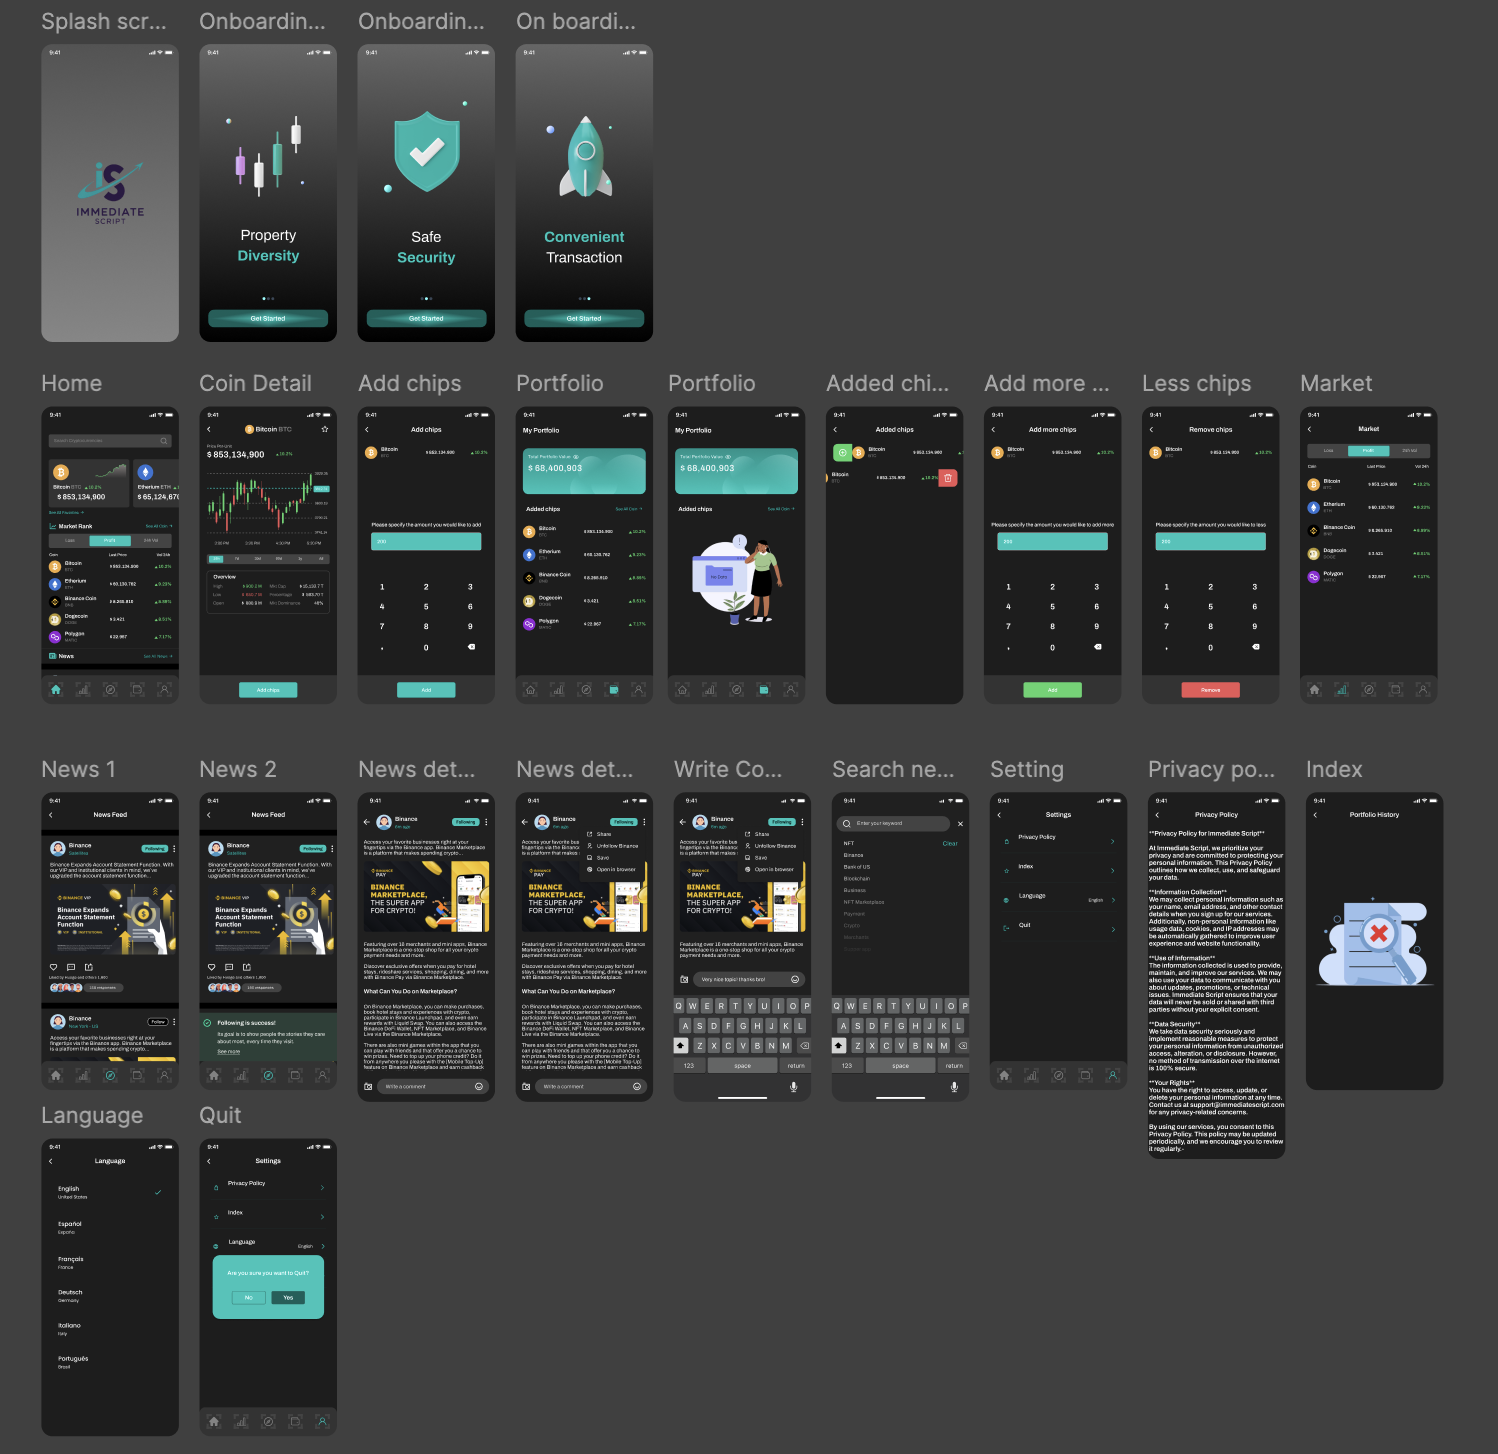This screenshot has width=1498, height=1454.
Task: Tap the comment icon on News 1 post
Action: coord(71,967)
